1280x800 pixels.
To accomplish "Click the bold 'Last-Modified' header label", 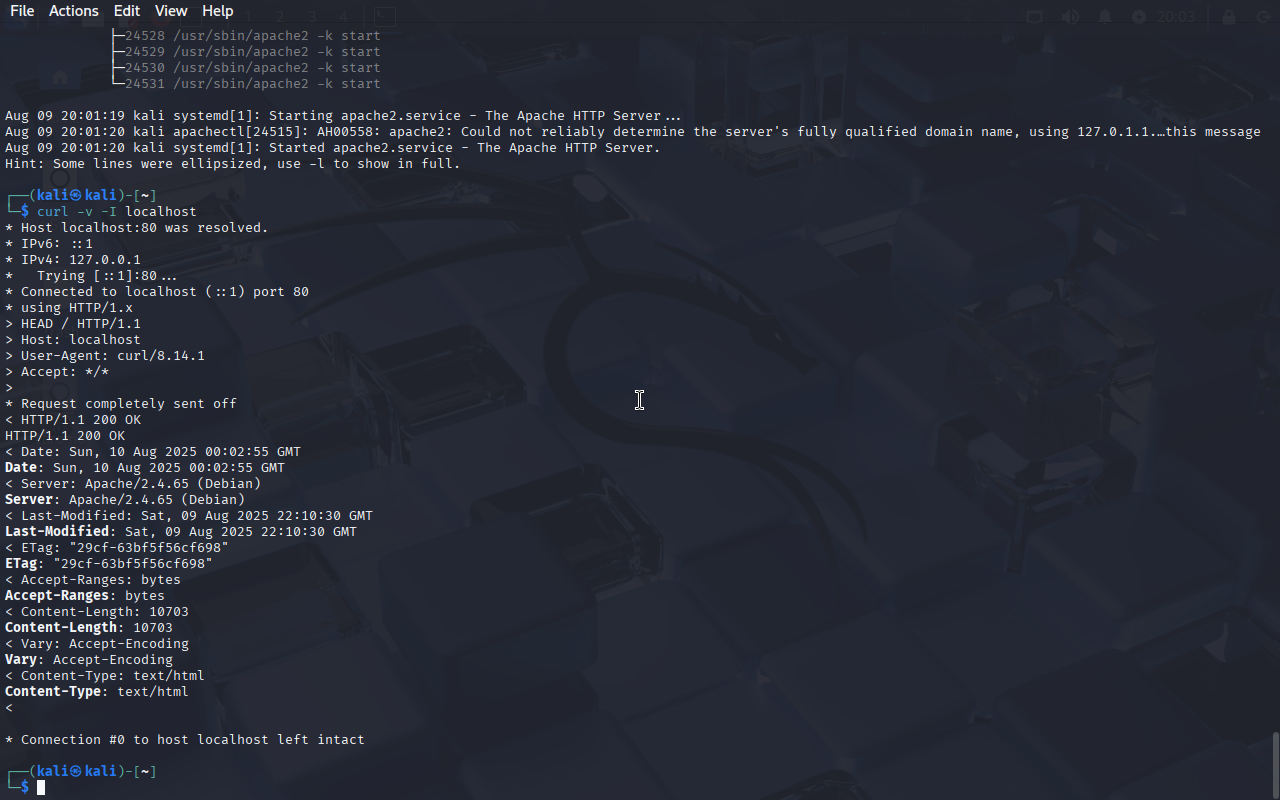I will click(x=57, y=532).
